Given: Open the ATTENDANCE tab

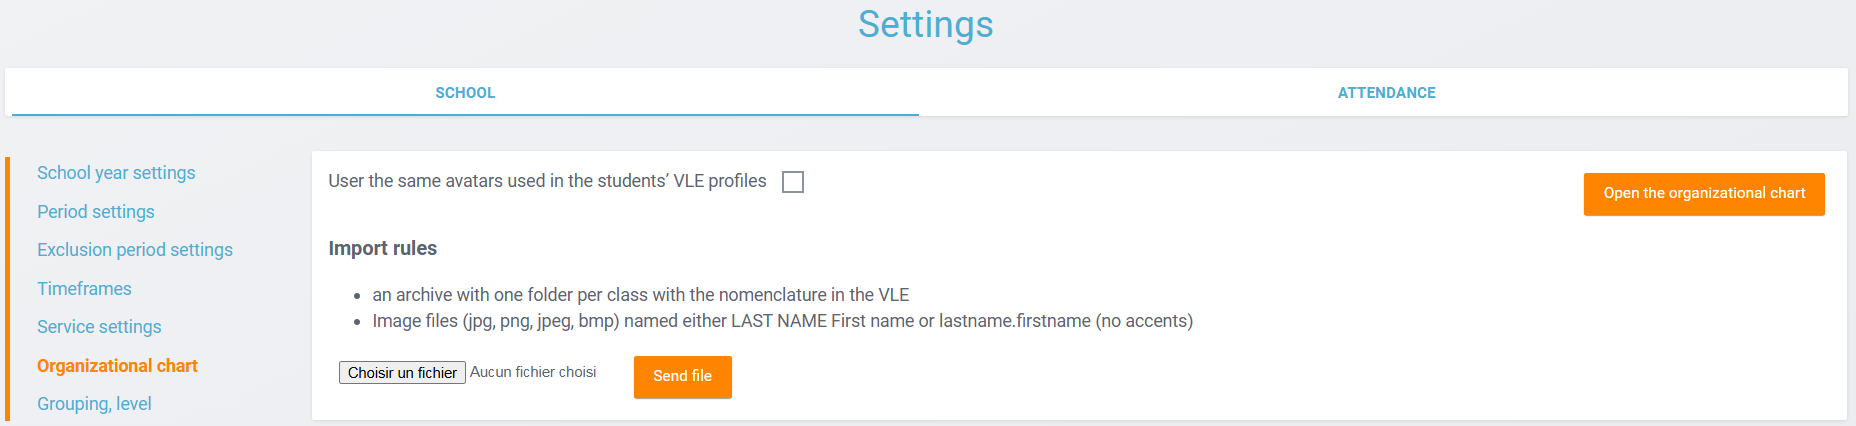Looking at the screenshot, I should tap(1386, 93).
